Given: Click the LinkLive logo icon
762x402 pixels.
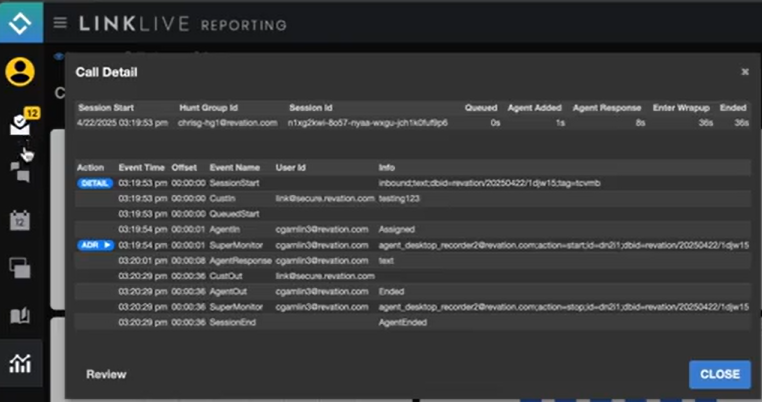Looking at the screenshot, I should point(21,21).
